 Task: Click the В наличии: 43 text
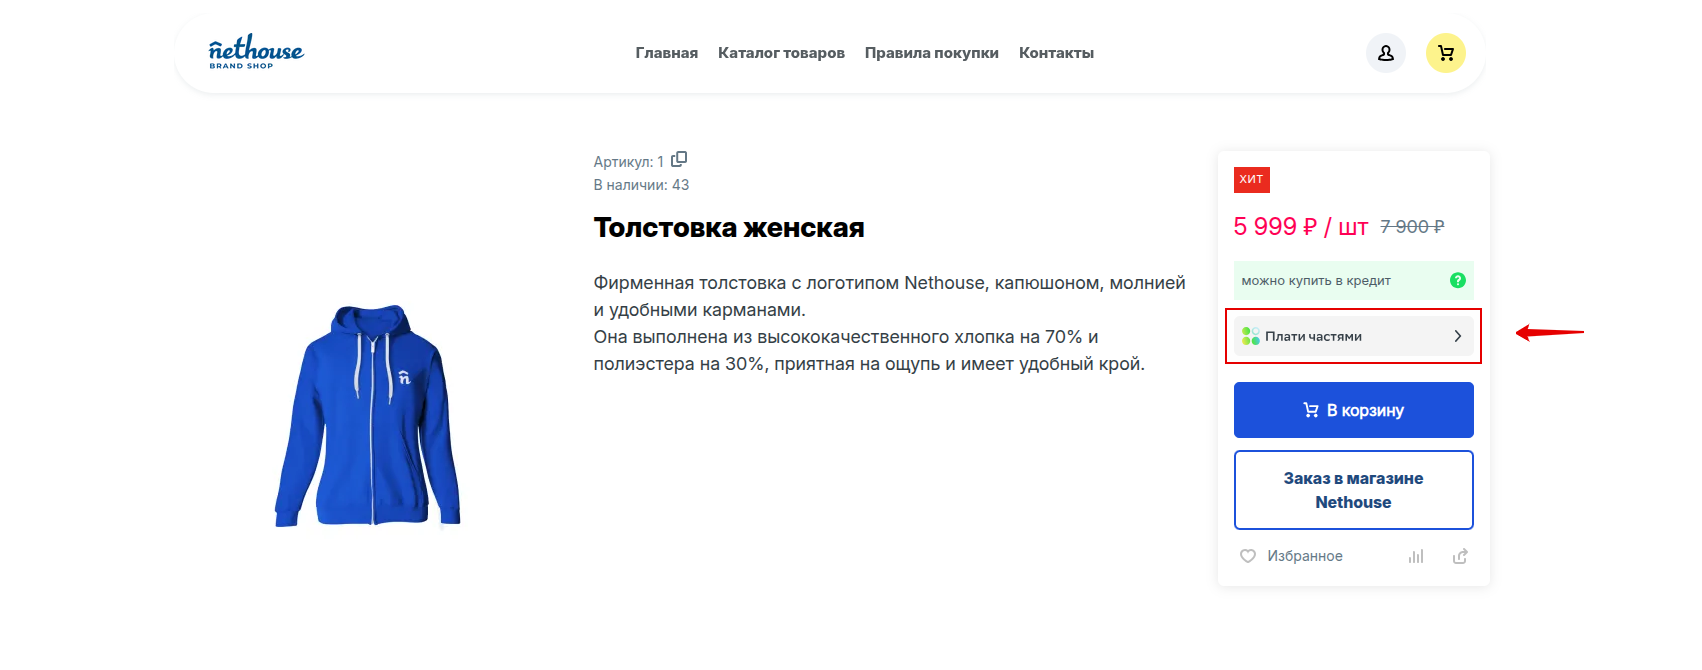point(641,185)
